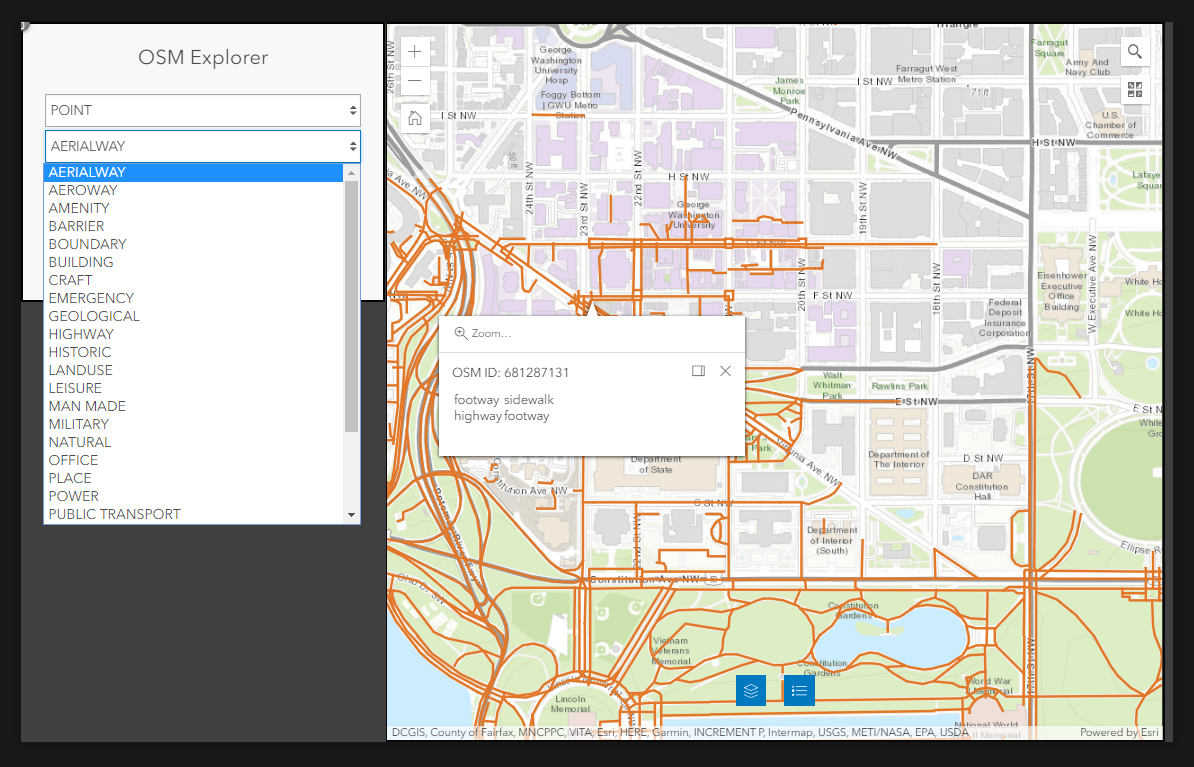This screenshot has height=767, width=1194.
Task: Click the DAR Constitution Hall label
Action: [x=982, y=486]
